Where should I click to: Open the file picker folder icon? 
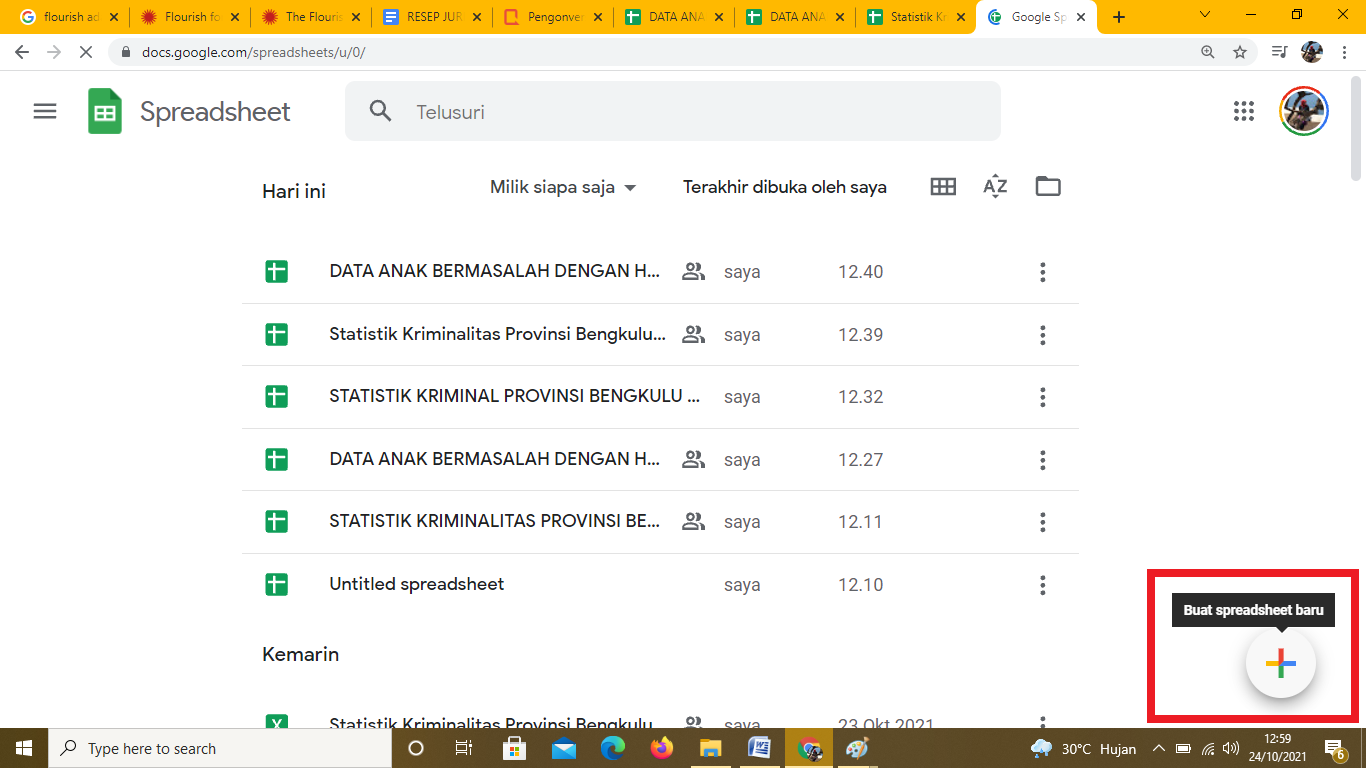click(x=1048, y=187)
